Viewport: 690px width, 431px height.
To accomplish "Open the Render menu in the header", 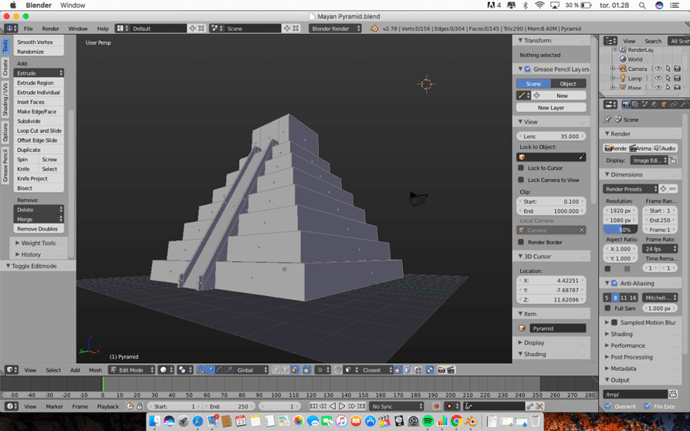I will (x=50, y=29).
